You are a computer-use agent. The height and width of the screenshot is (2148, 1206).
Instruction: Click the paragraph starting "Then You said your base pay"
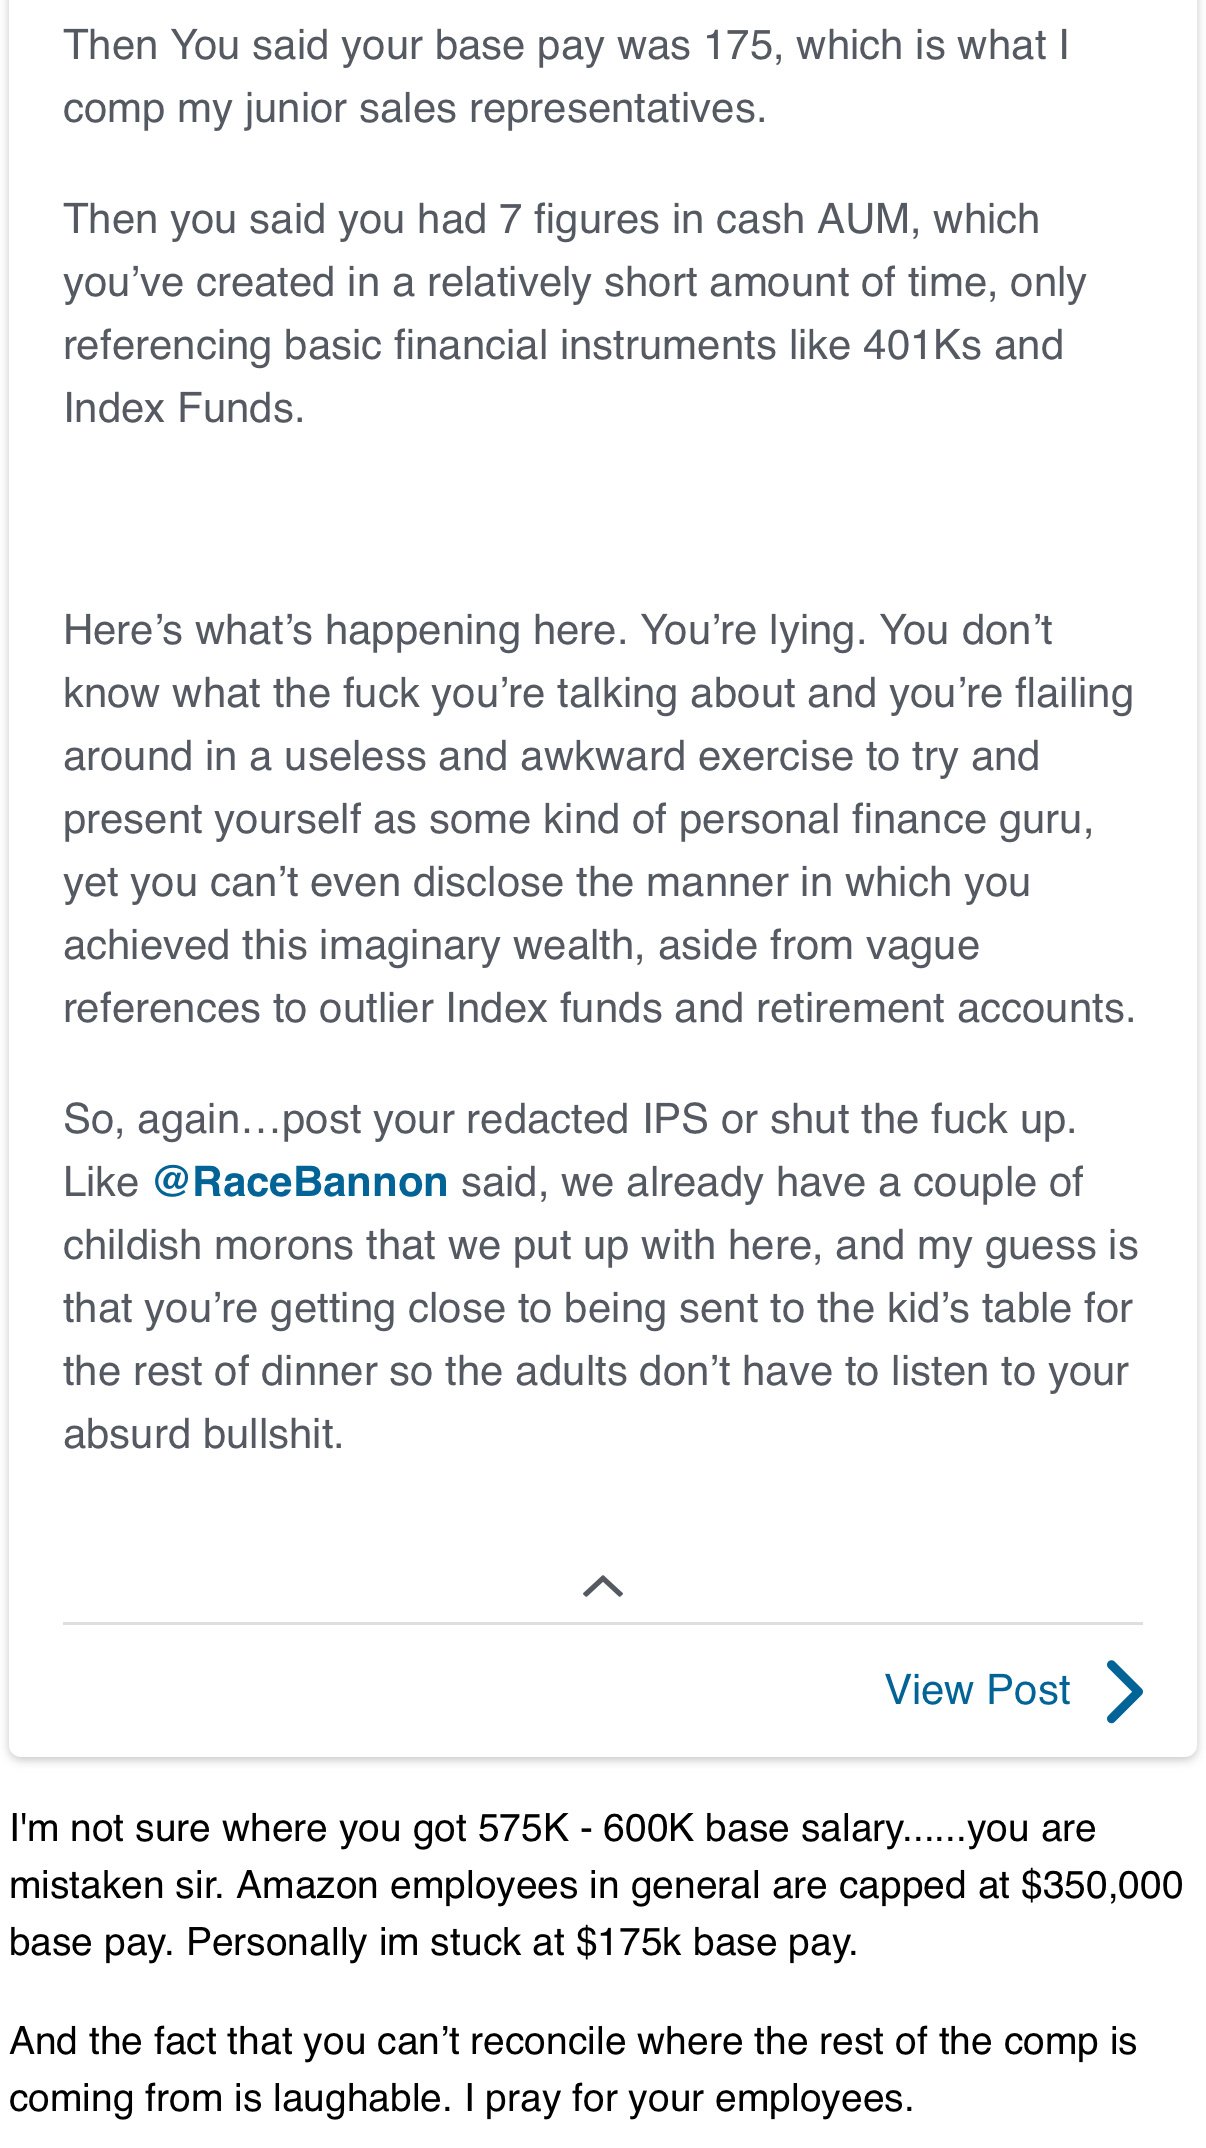(x=566, y=77)
